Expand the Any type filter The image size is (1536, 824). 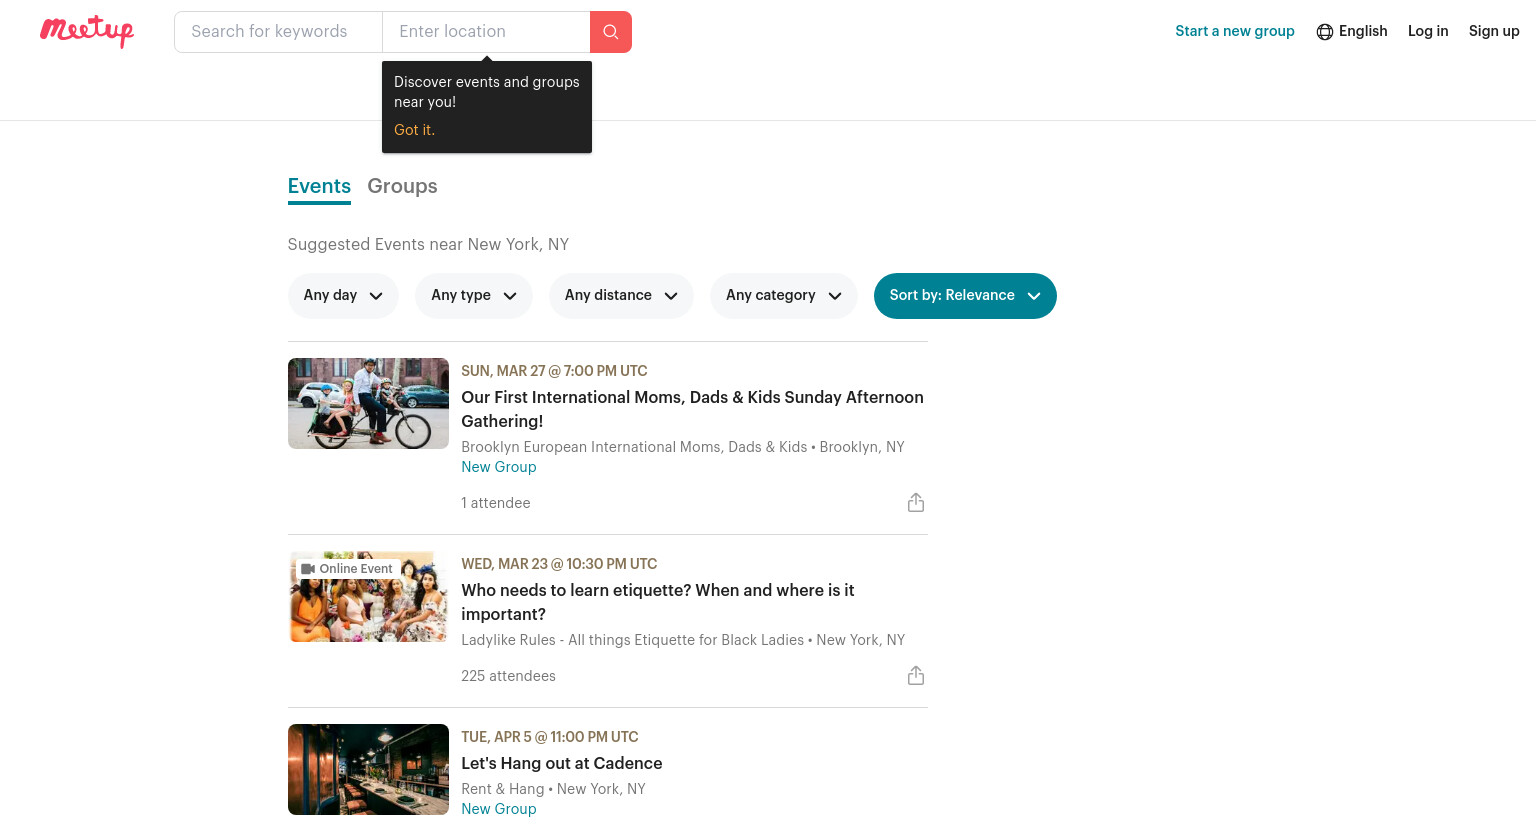click(x=474, y=296)
